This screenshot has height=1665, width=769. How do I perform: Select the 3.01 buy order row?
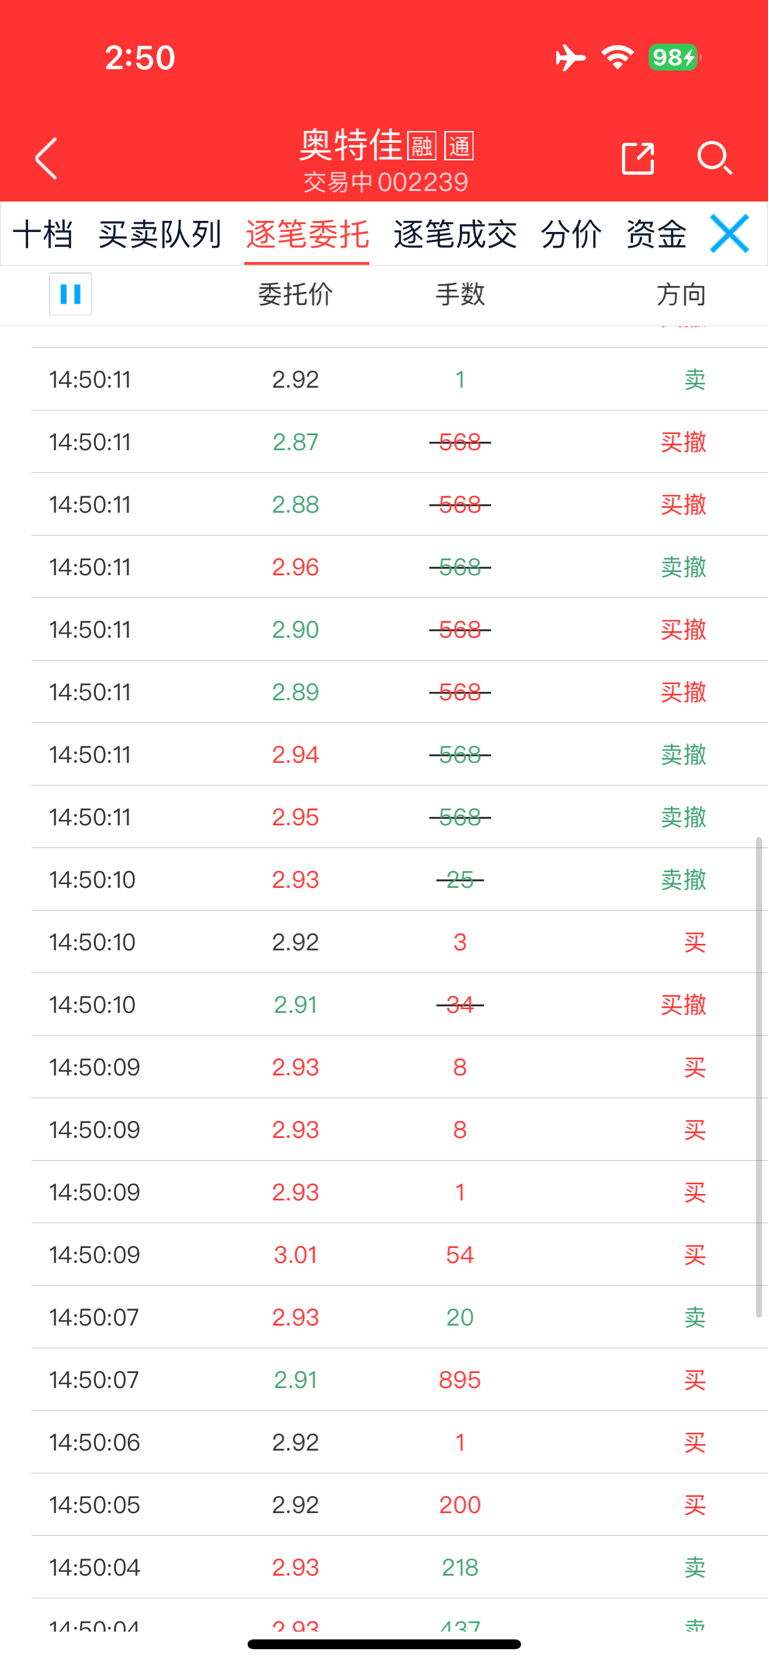(x=384, y=1255)
